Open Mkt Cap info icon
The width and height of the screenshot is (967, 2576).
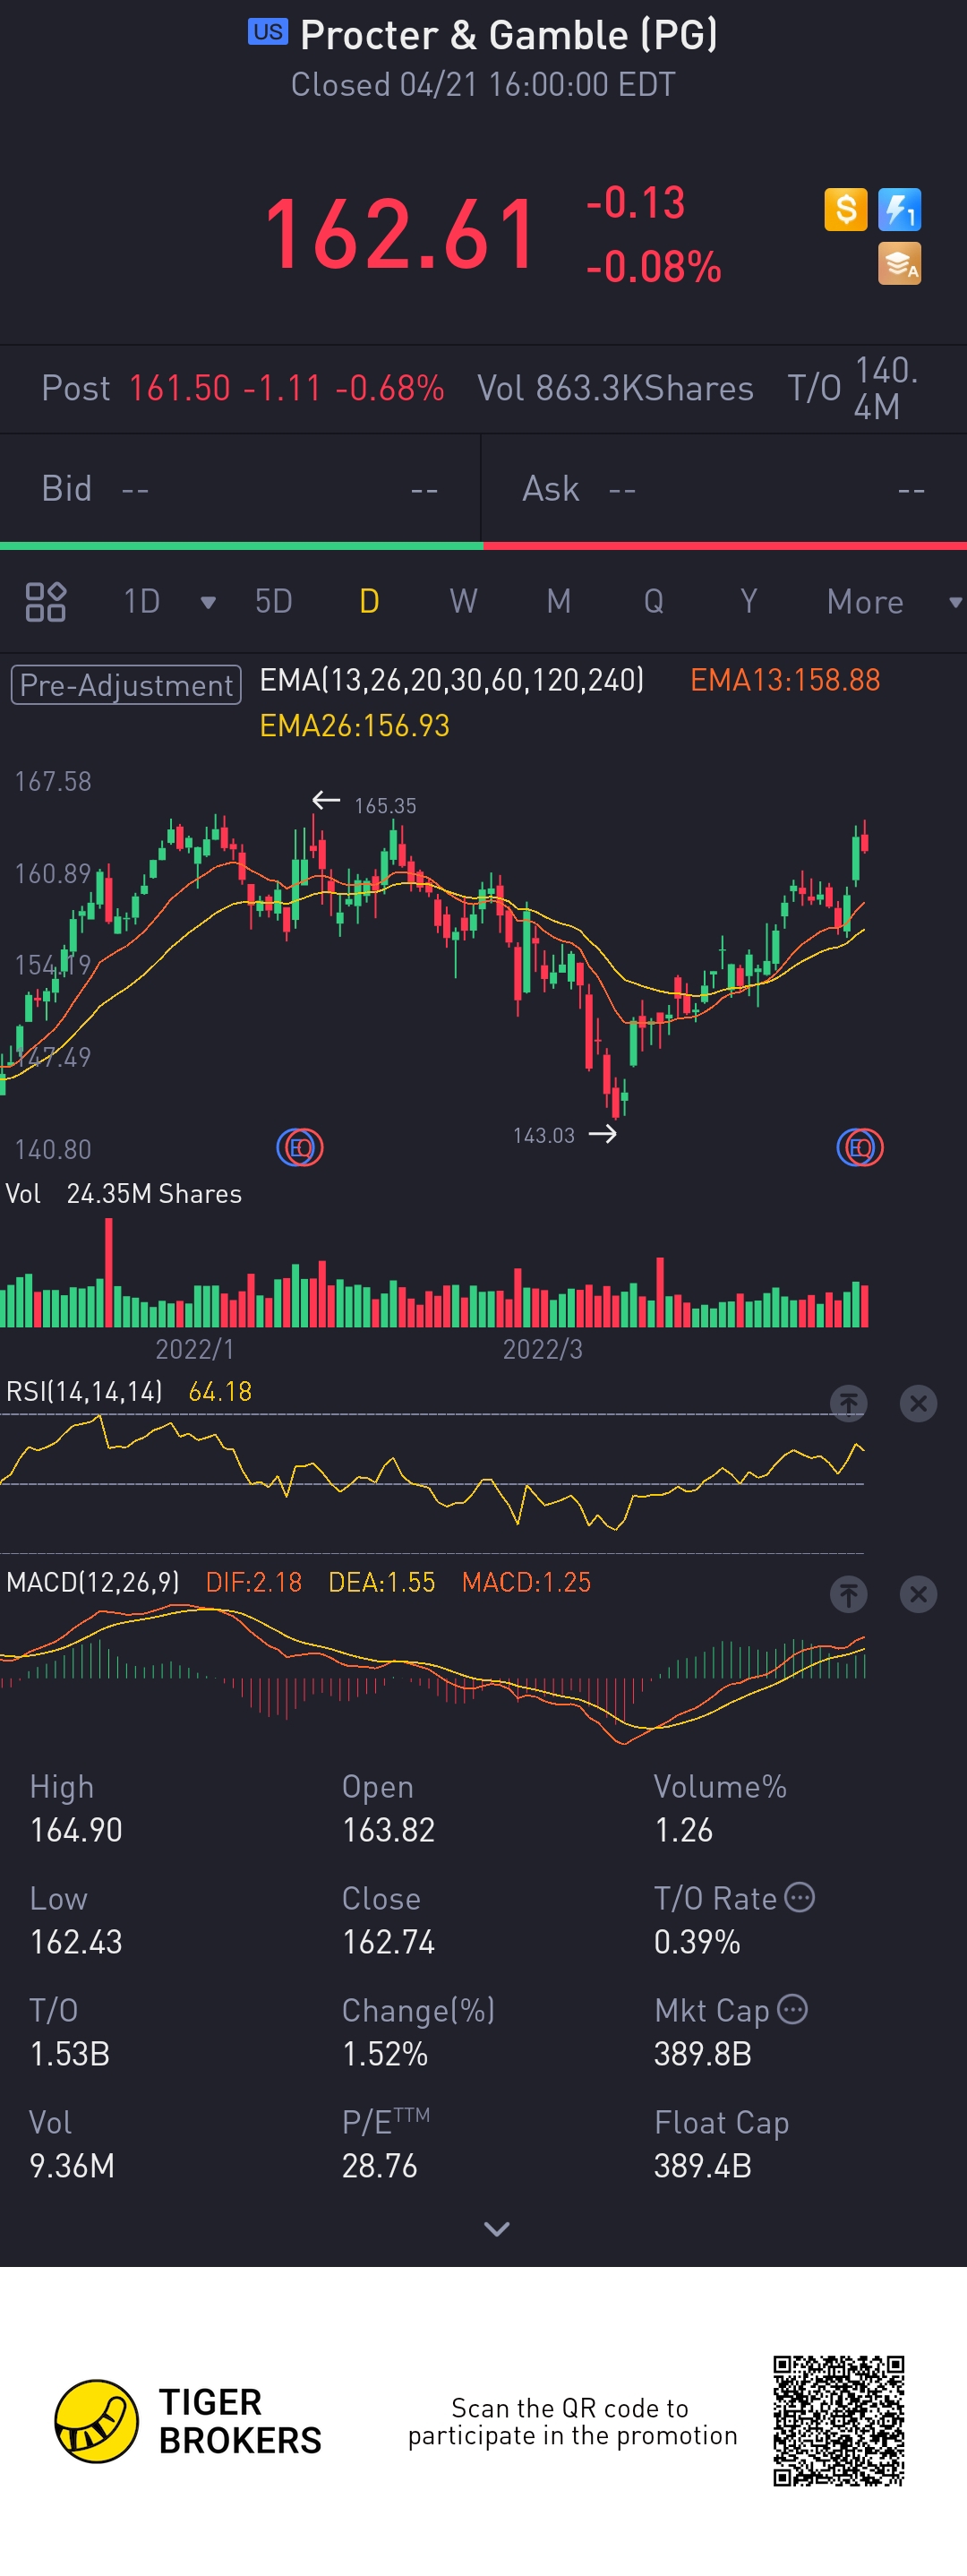coord(792,2009)
